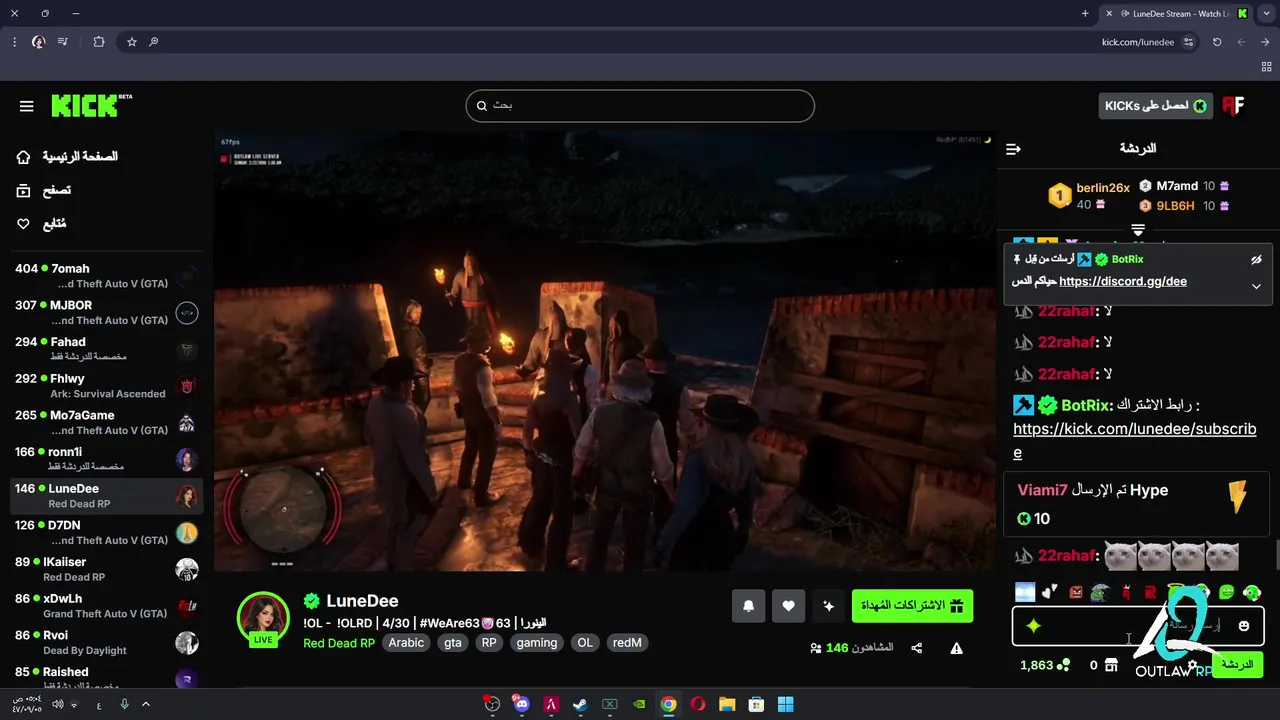Expand the pinned message chevron
The width and height of the screenshot is (1280, 720).
(x=1256, y=286)
